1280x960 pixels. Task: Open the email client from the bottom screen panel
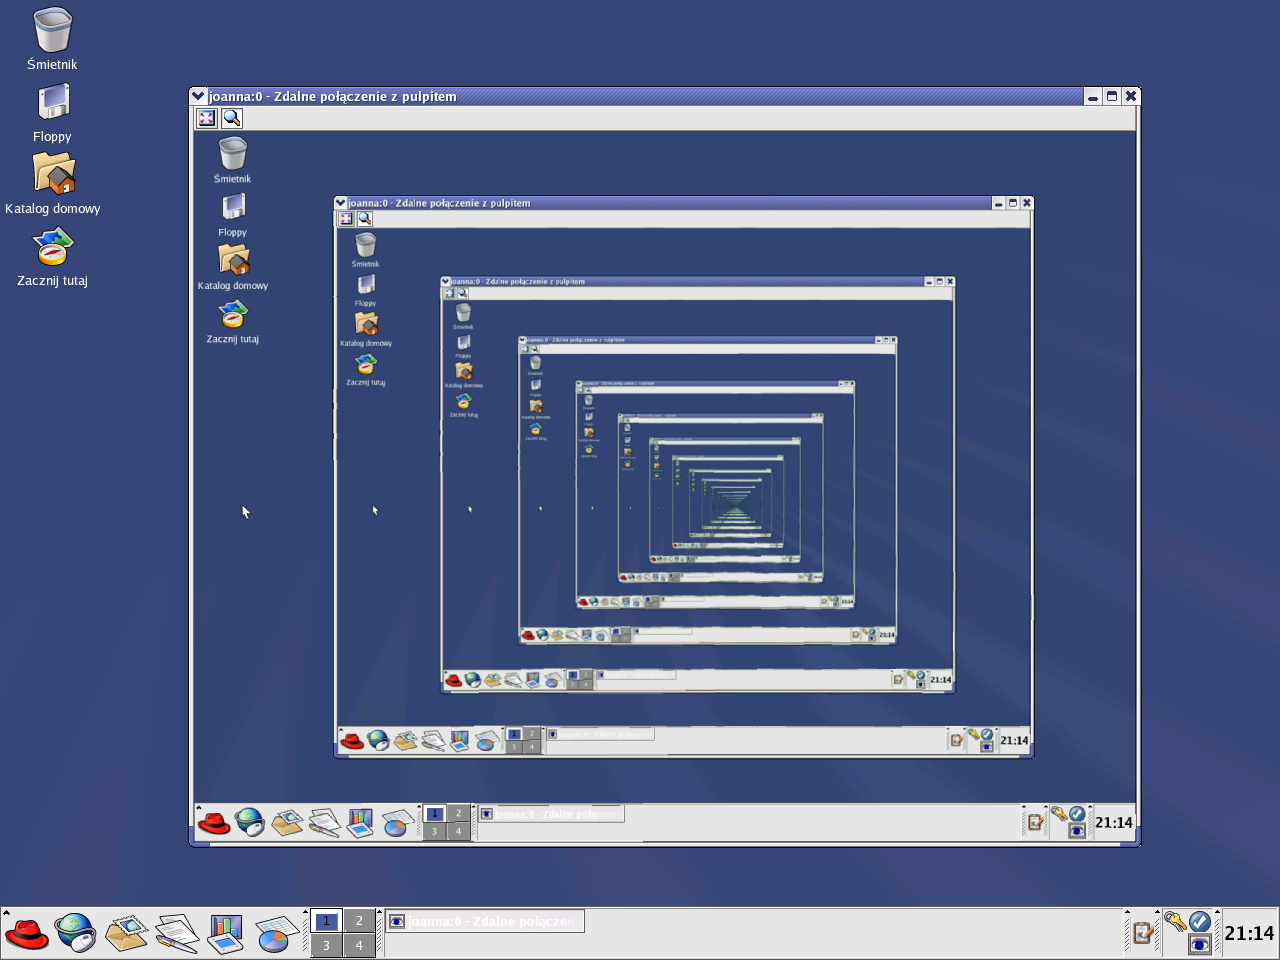(x=126, y=934)
